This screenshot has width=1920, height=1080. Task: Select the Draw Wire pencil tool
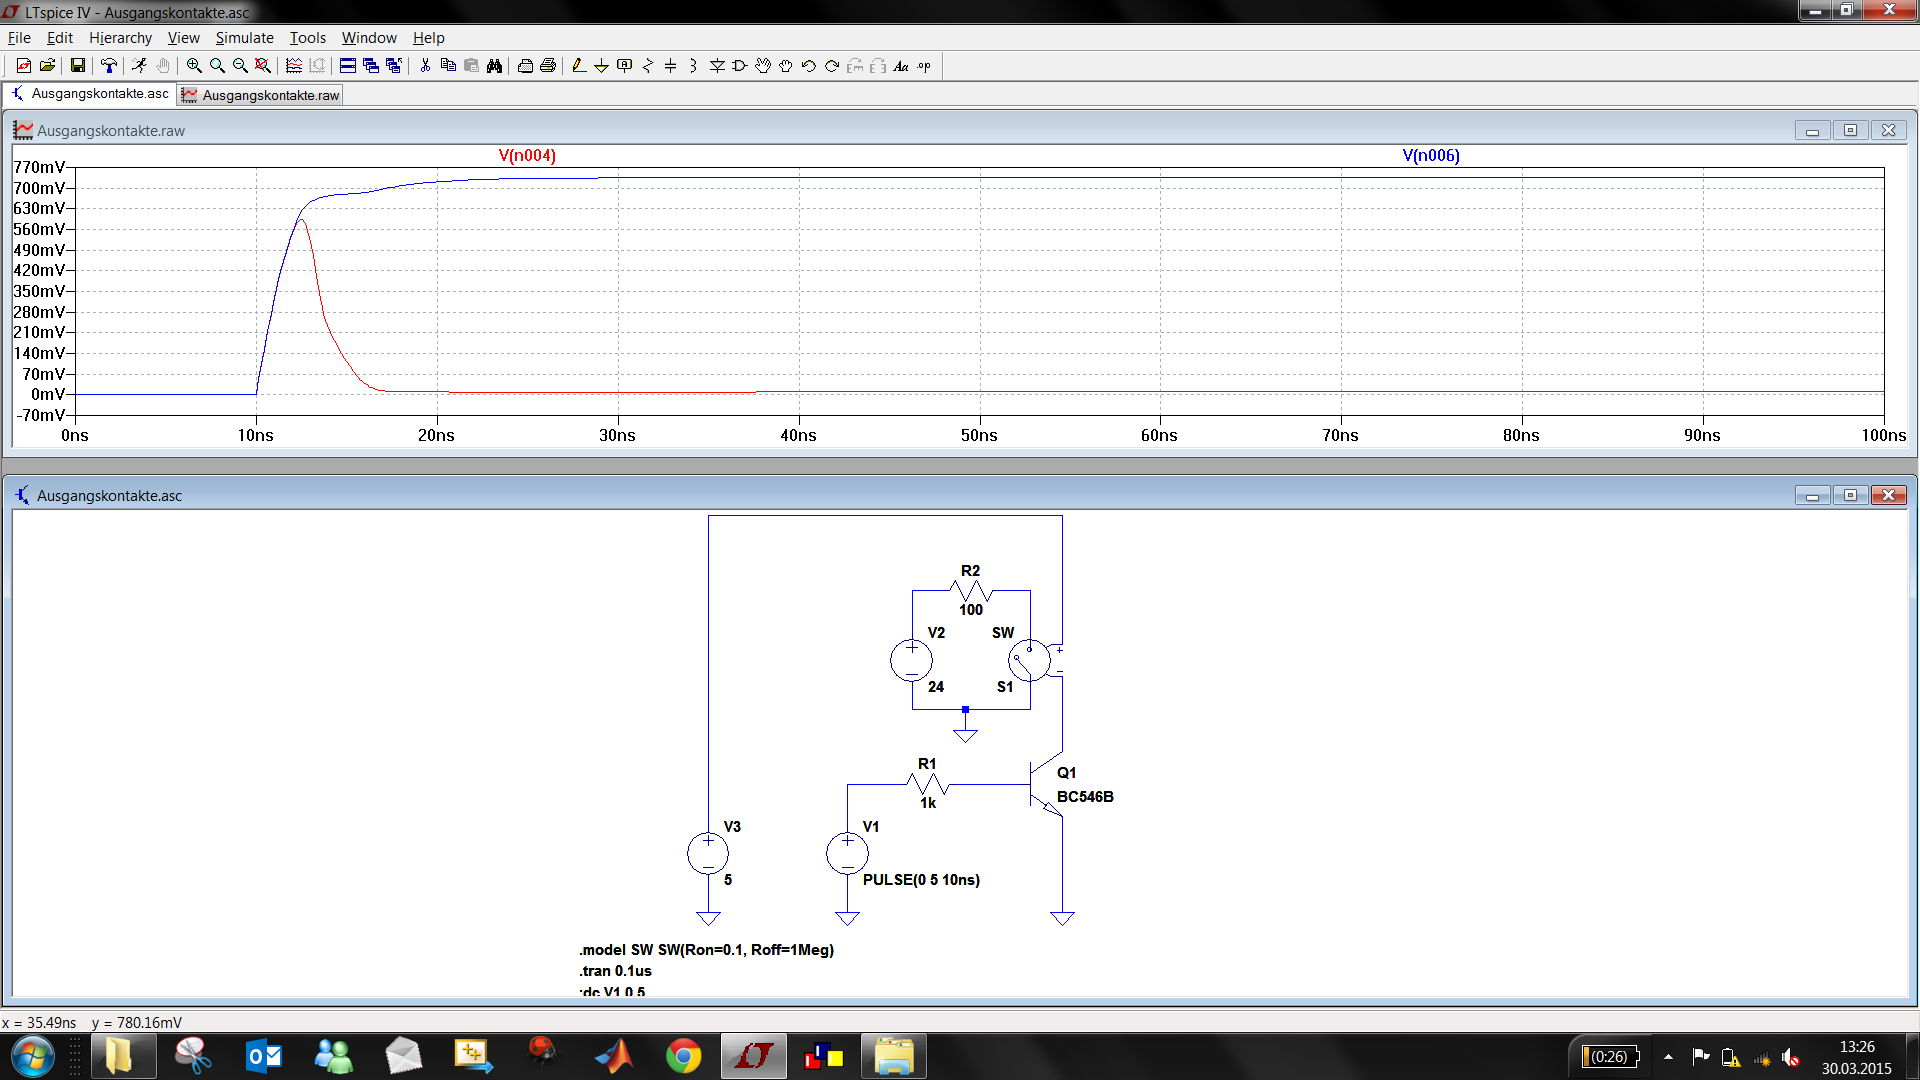(579, 66)
